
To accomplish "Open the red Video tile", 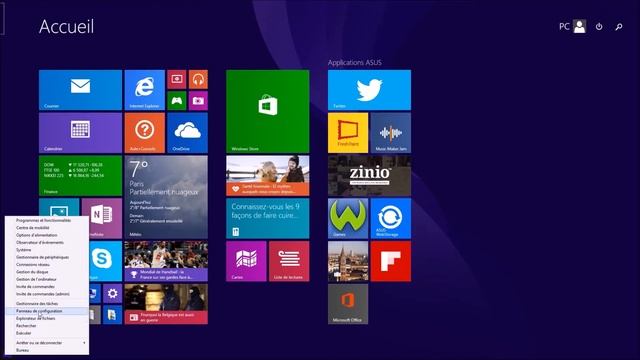I will tap(177, 79).
